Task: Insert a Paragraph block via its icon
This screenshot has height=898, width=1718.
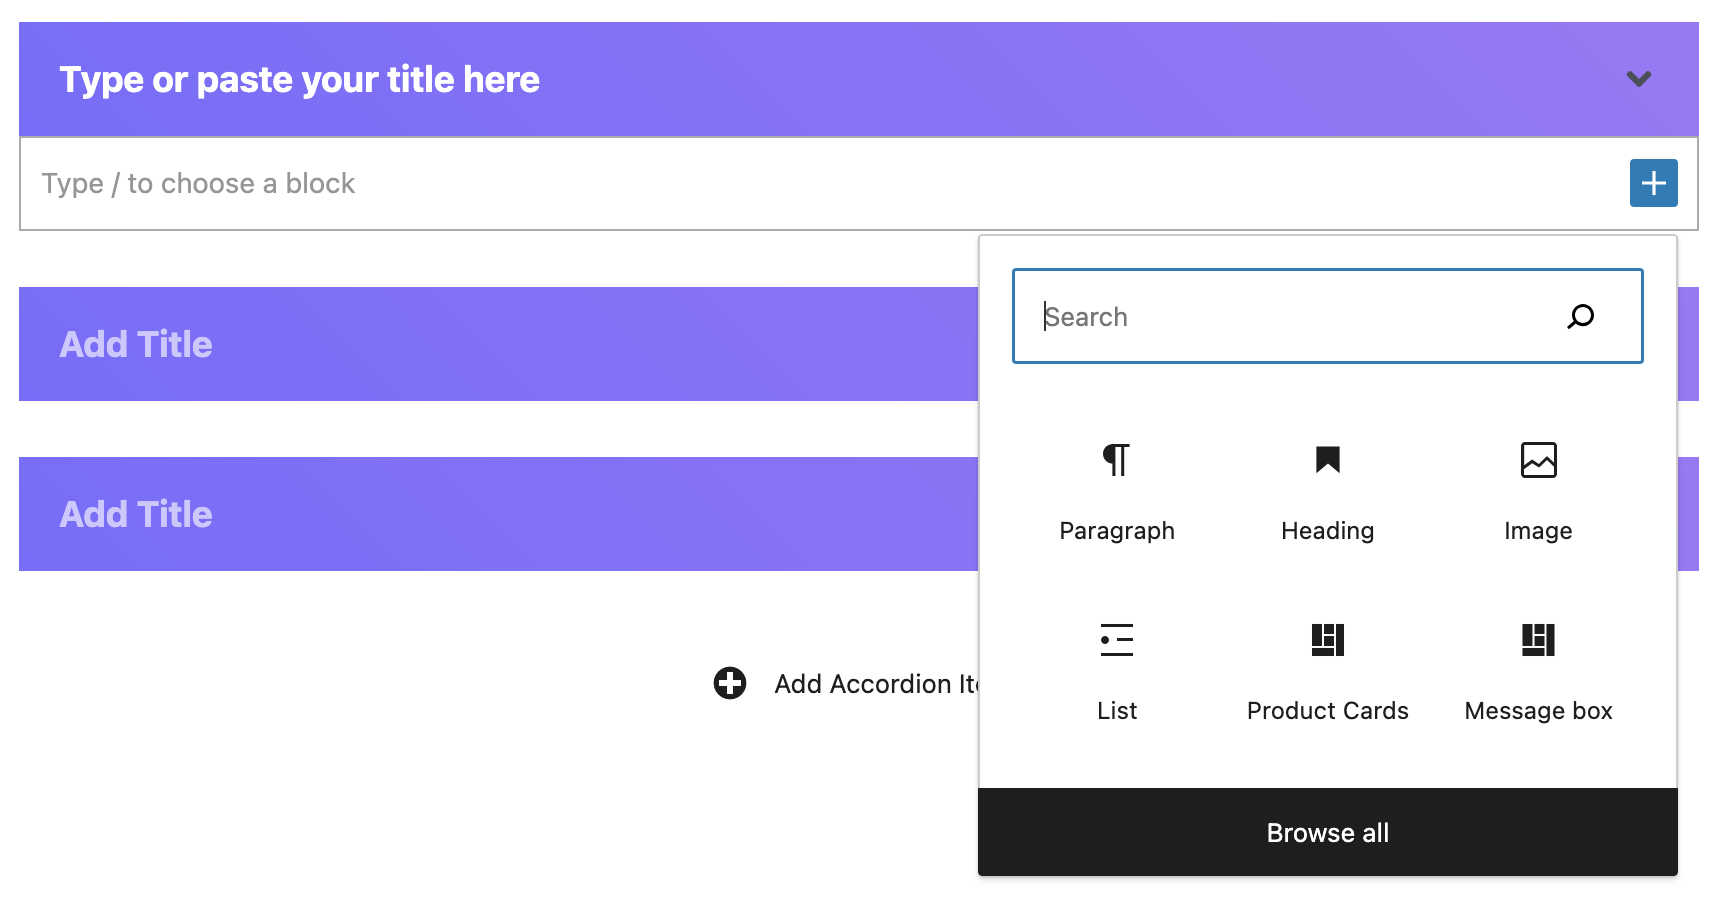Action: 1116,460
